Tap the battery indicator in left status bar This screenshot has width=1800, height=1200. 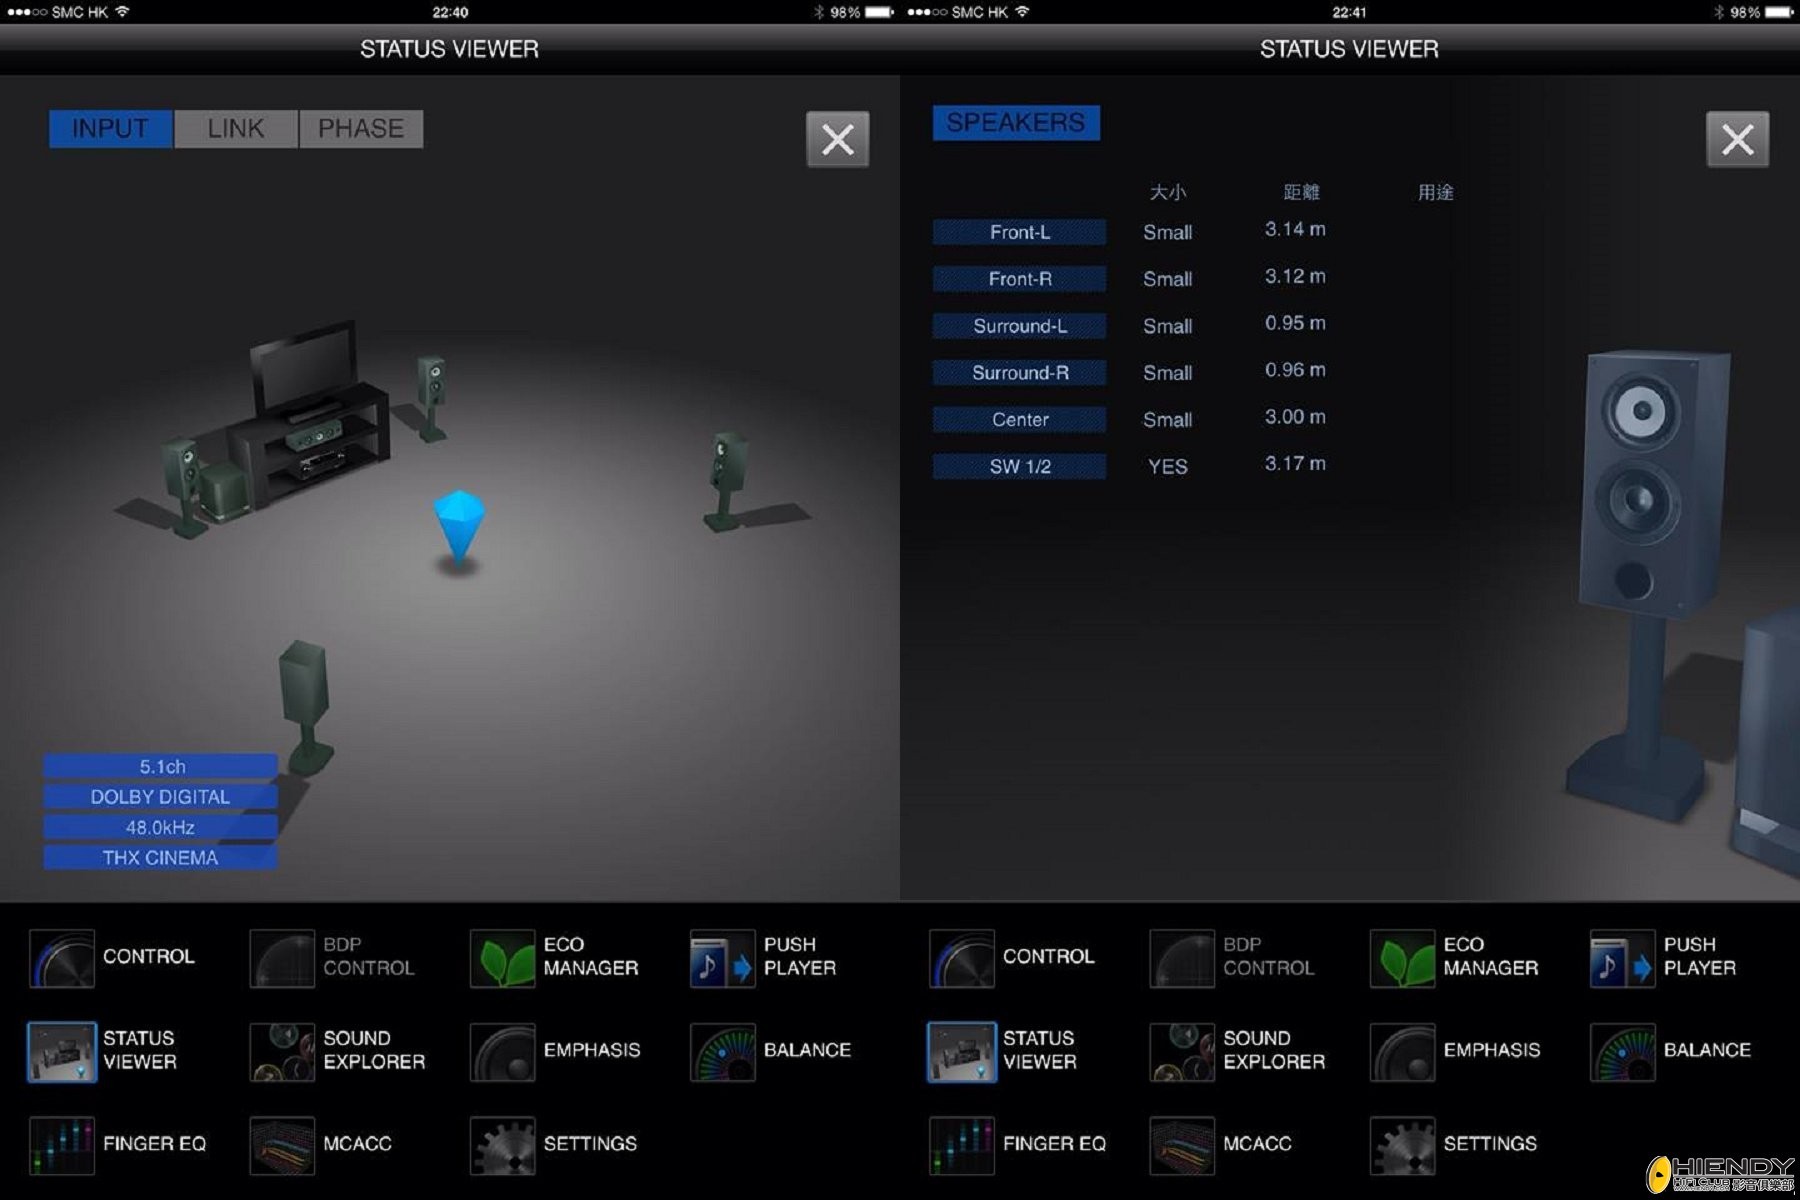click(879, 12)
